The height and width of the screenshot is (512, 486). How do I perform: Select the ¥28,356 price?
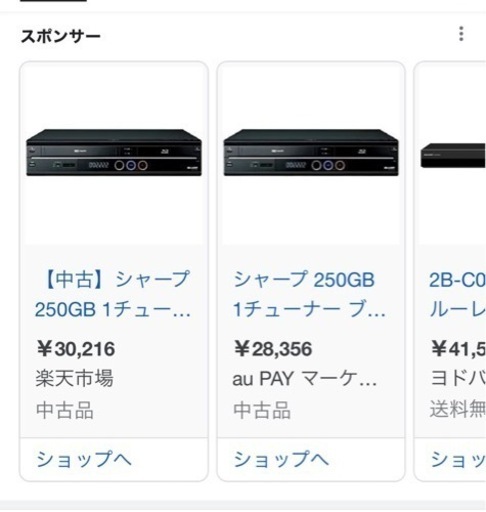(x=273, y=349)
